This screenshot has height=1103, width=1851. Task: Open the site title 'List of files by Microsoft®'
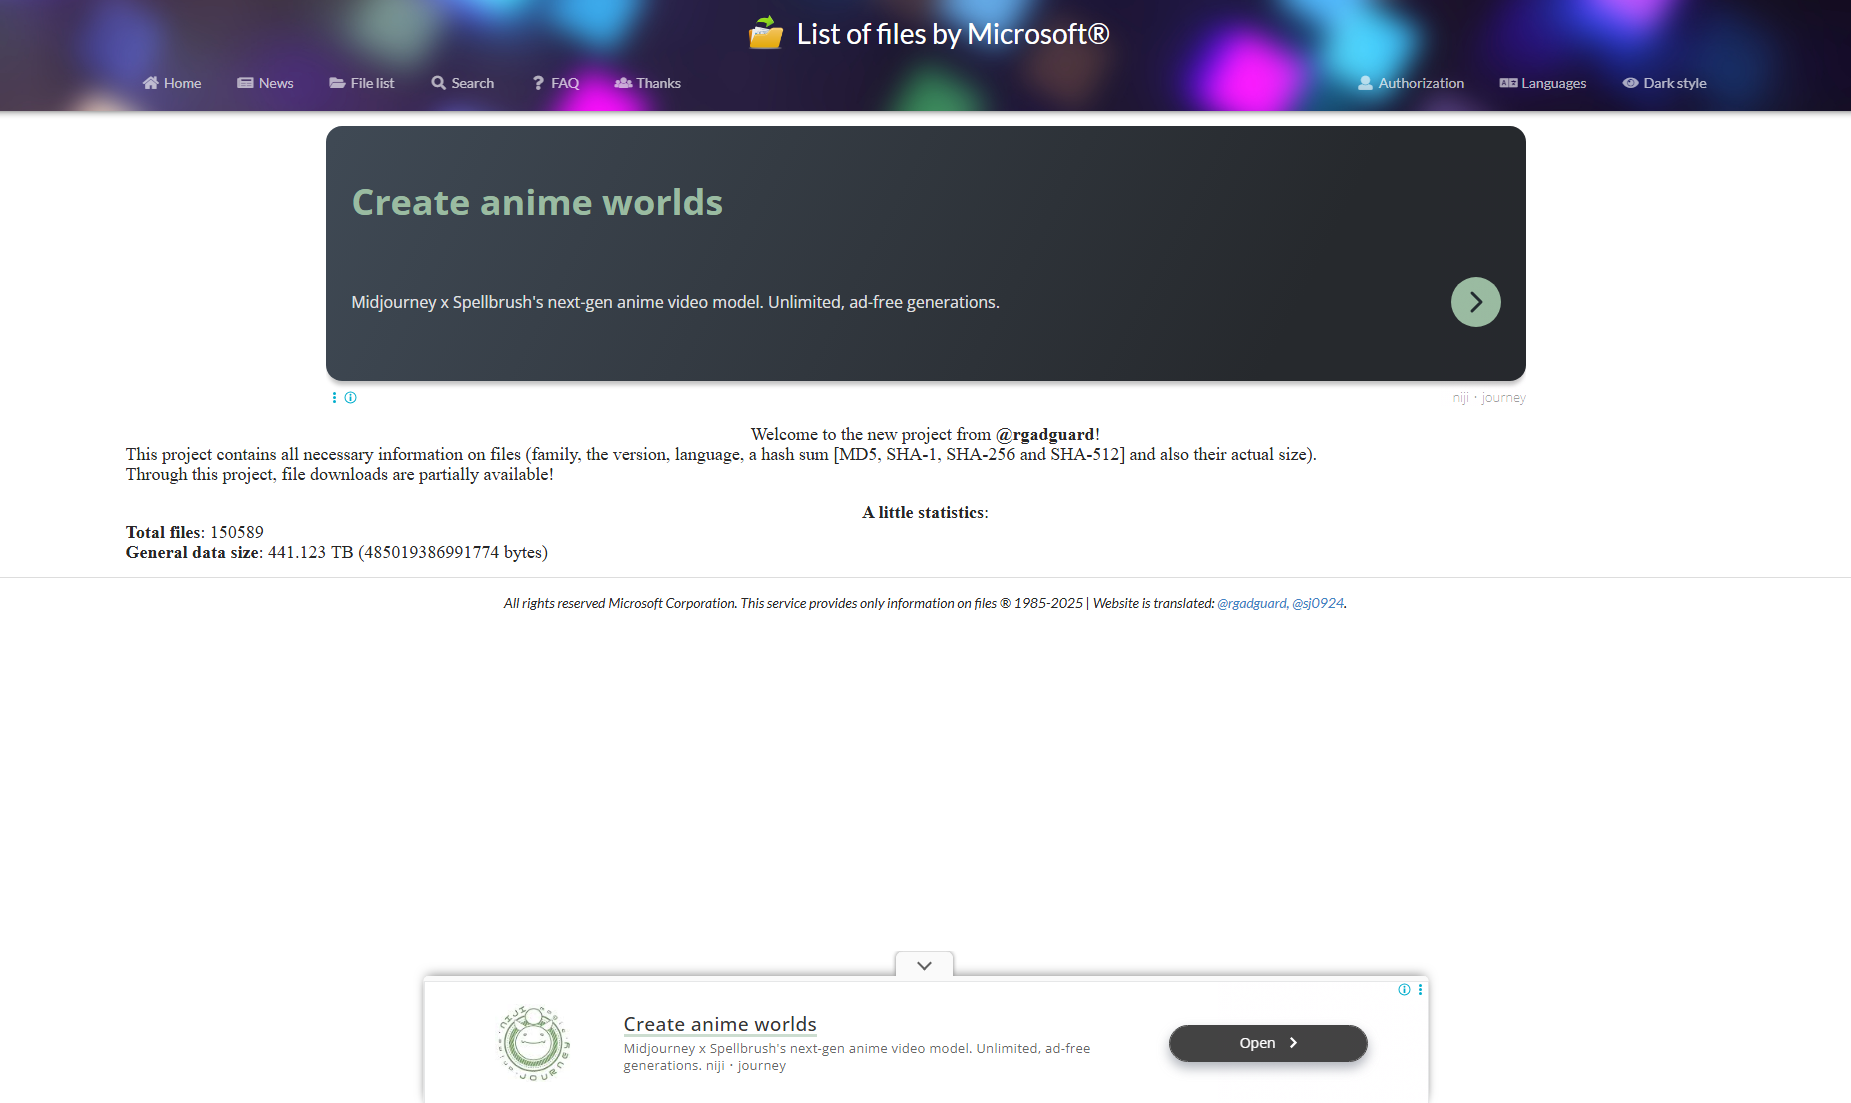953,34
